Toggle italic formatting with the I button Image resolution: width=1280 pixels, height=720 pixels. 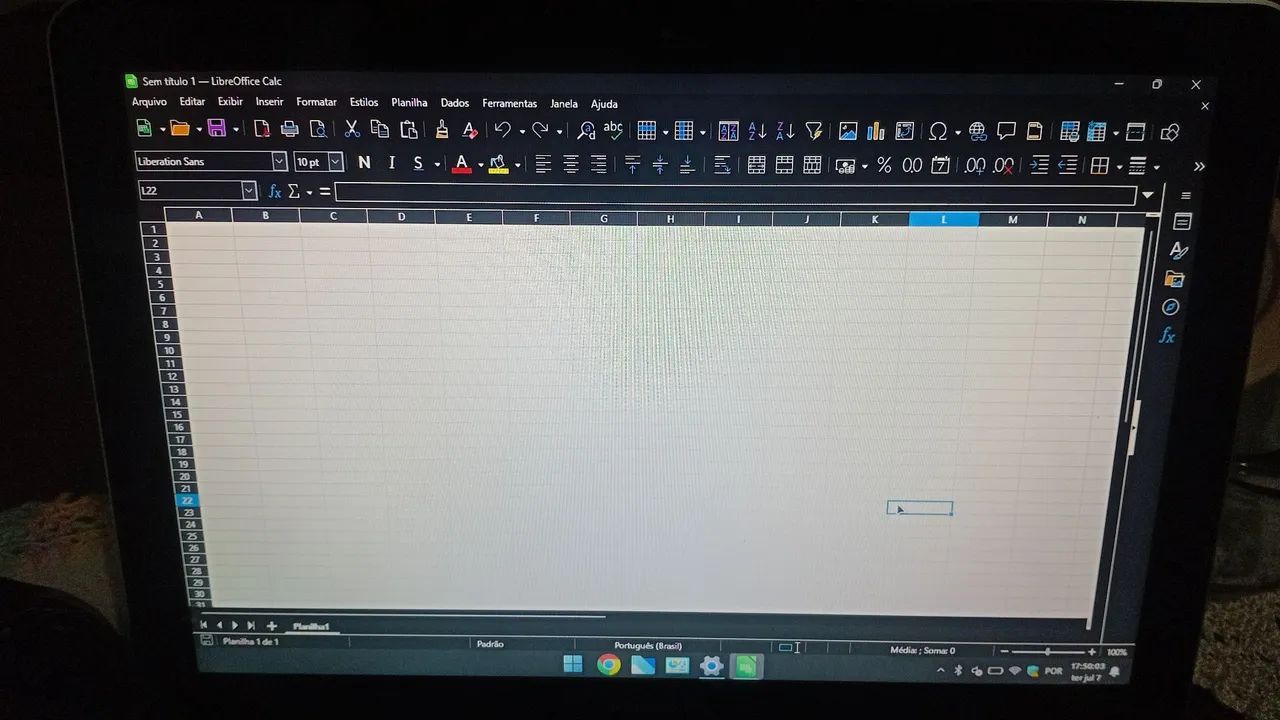pyautogui.click(x=391, y=162)
